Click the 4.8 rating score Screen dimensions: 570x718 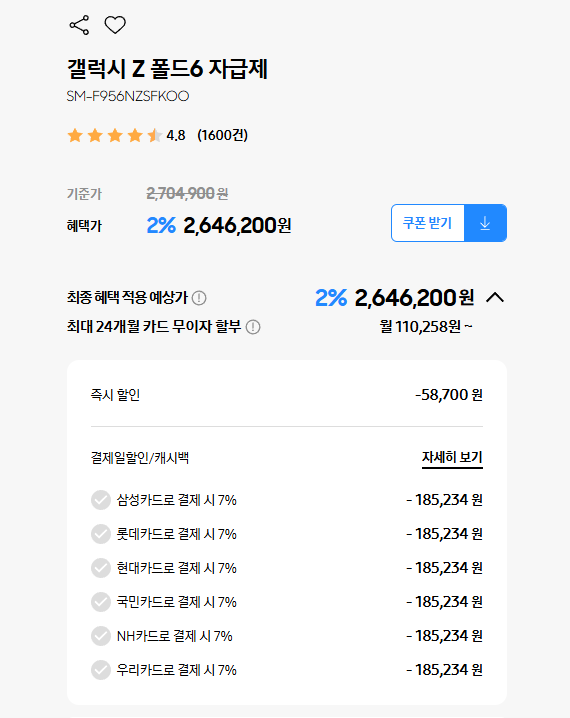[176, 136]
